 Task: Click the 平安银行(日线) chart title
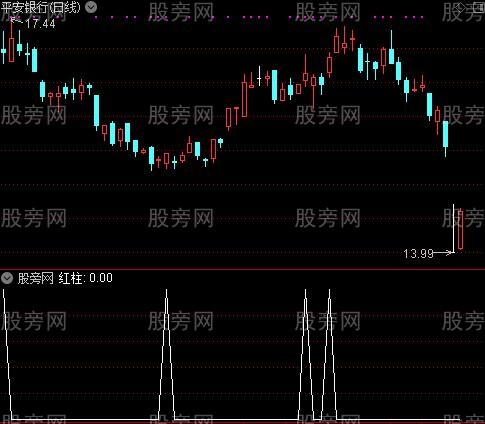(41, 7)
